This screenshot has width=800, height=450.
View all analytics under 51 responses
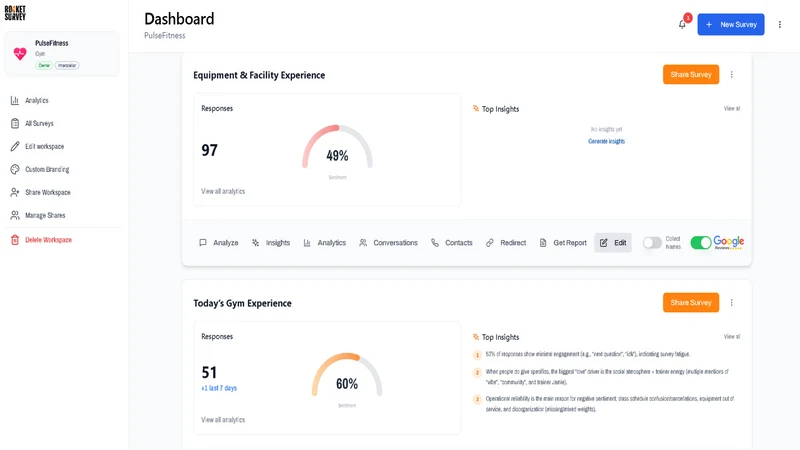coord(223,420)
